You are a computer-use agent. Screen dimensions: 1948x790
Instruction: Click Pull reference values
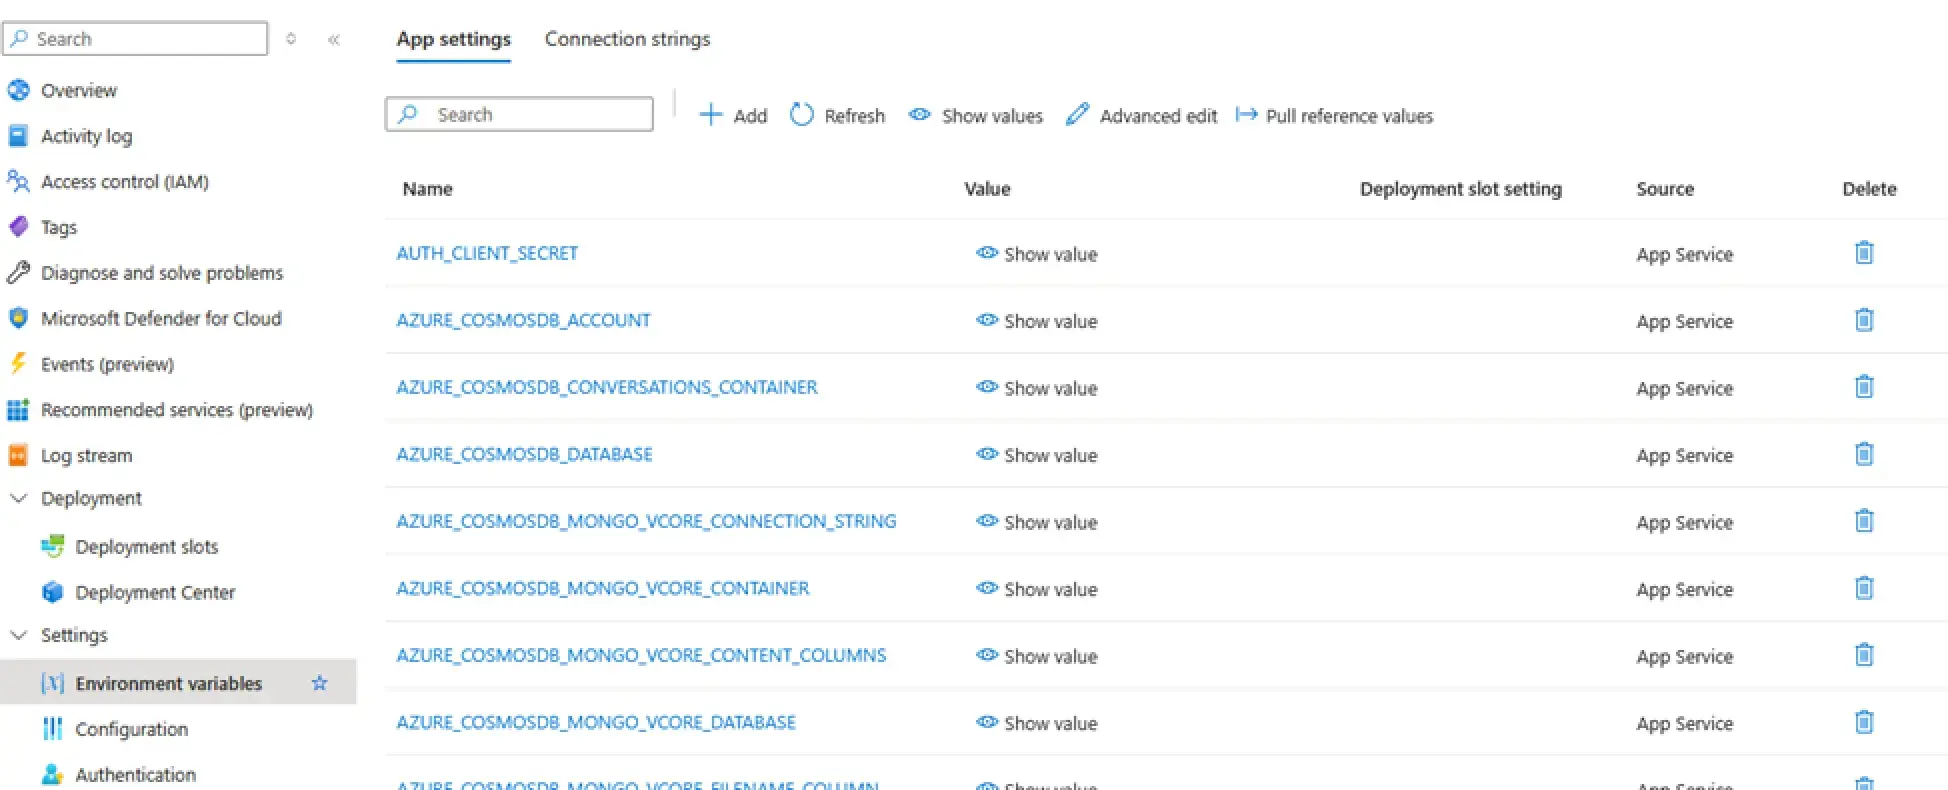1334,116
